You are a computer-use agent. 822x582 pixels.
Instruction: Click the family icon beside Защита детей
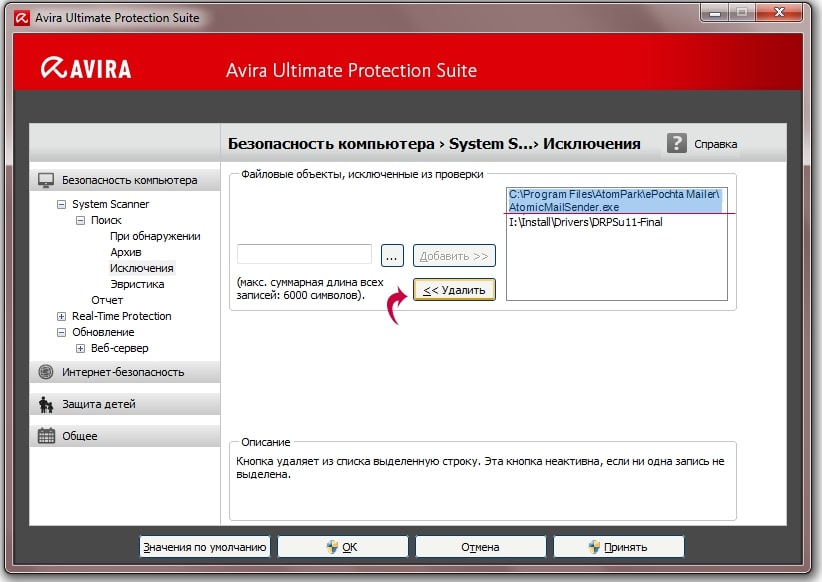[46, 404]
